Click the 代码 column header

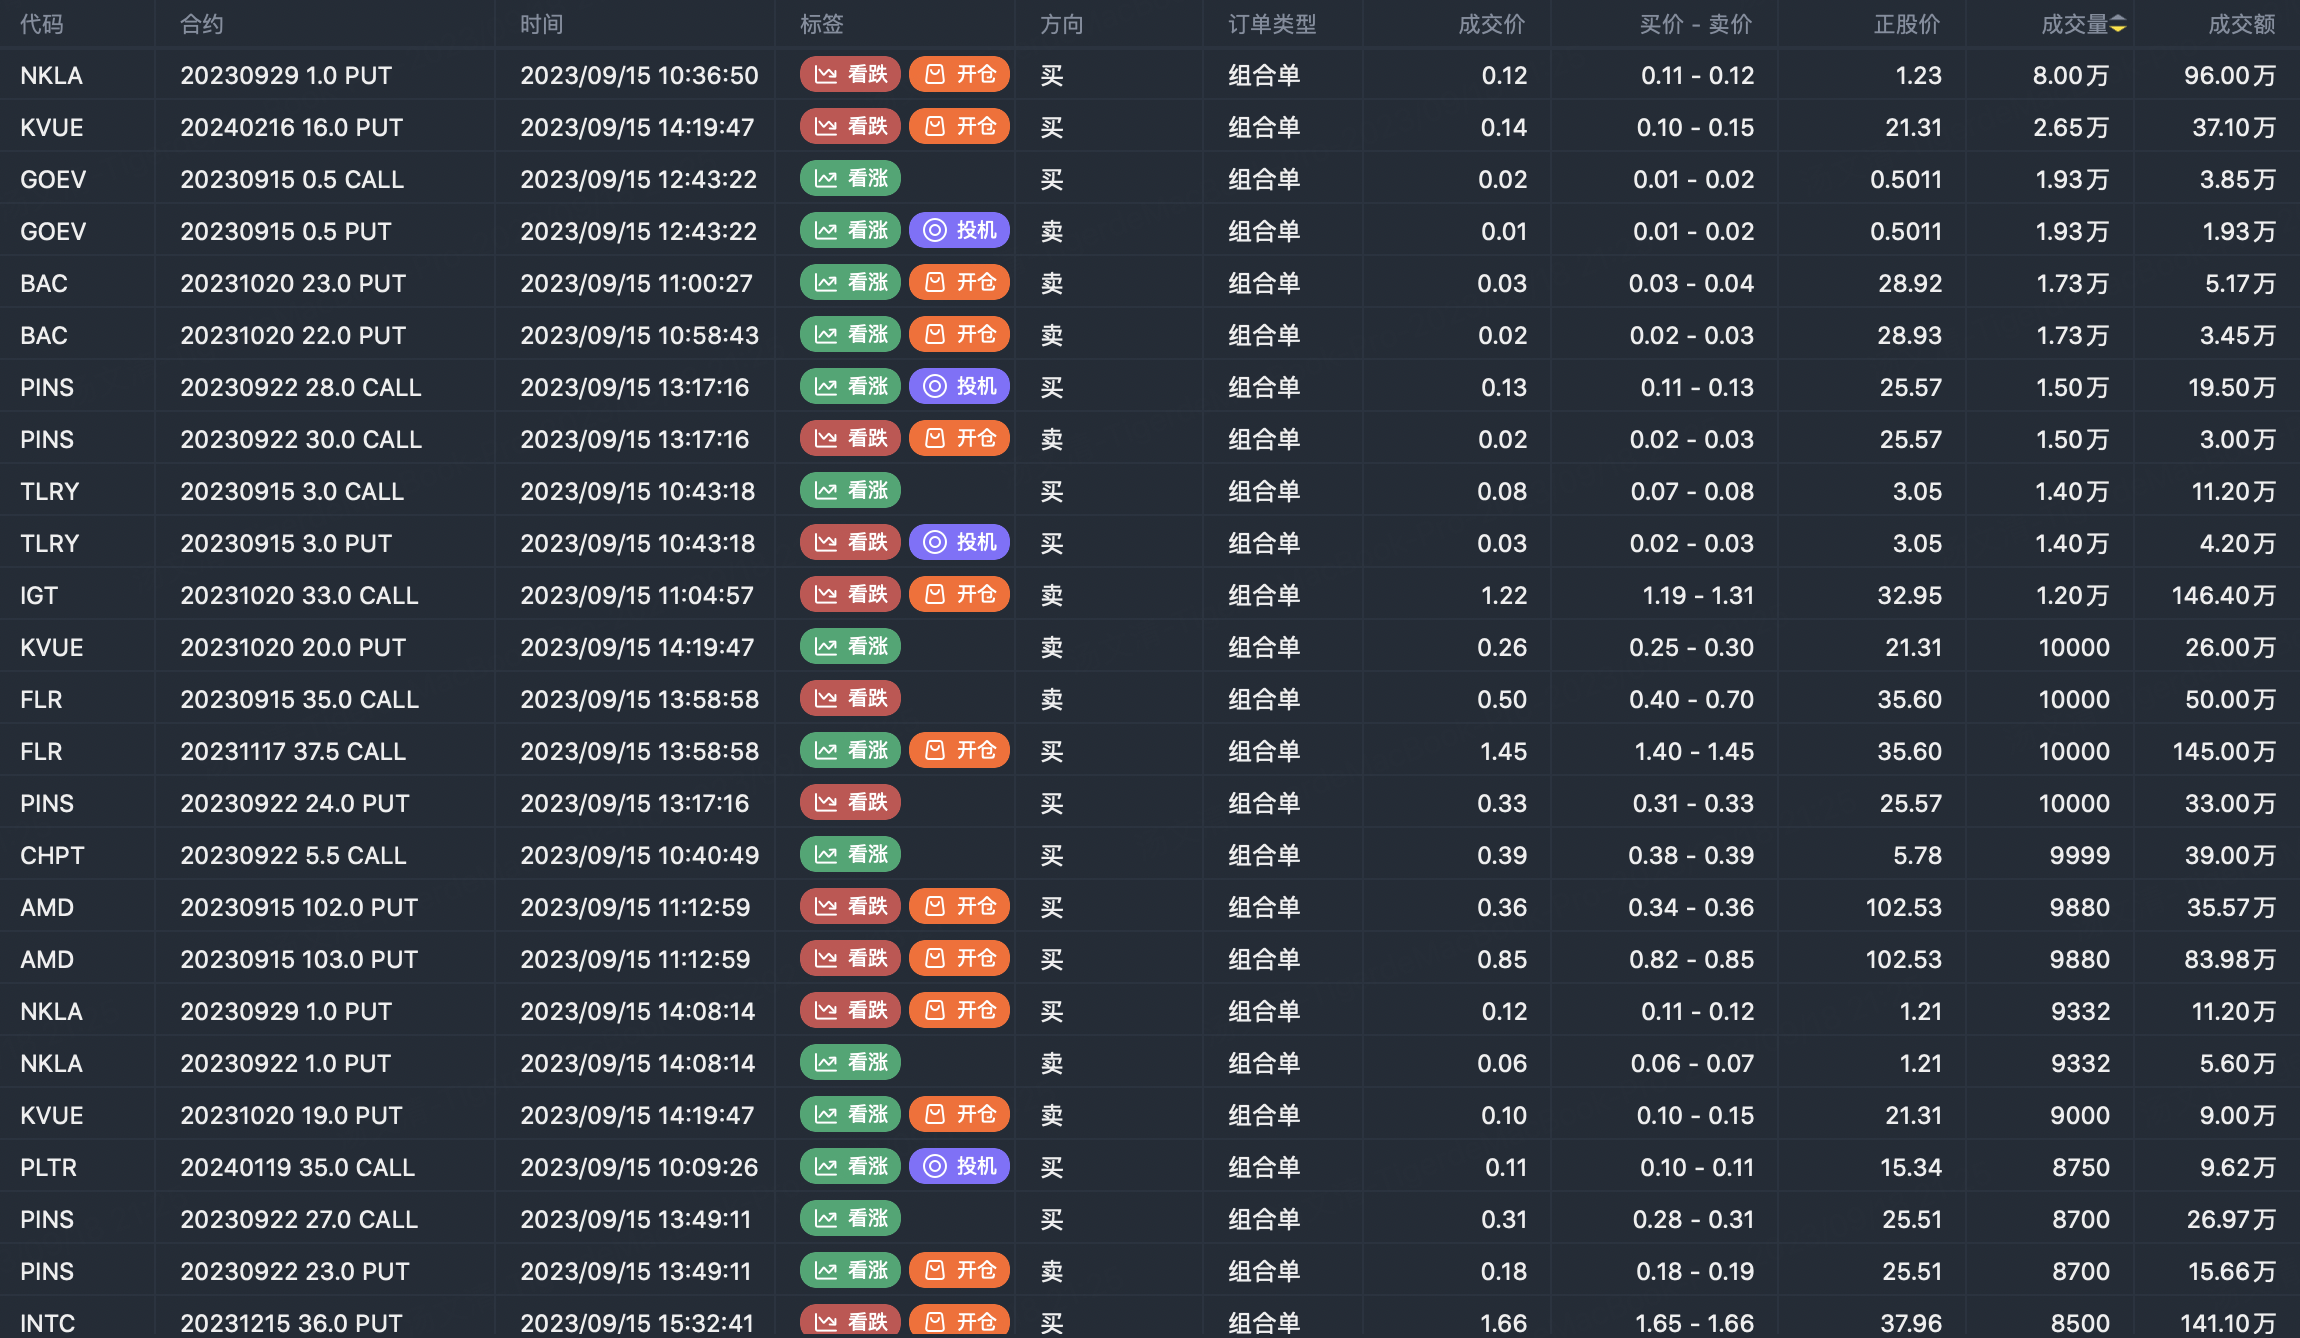coord(42,24)
